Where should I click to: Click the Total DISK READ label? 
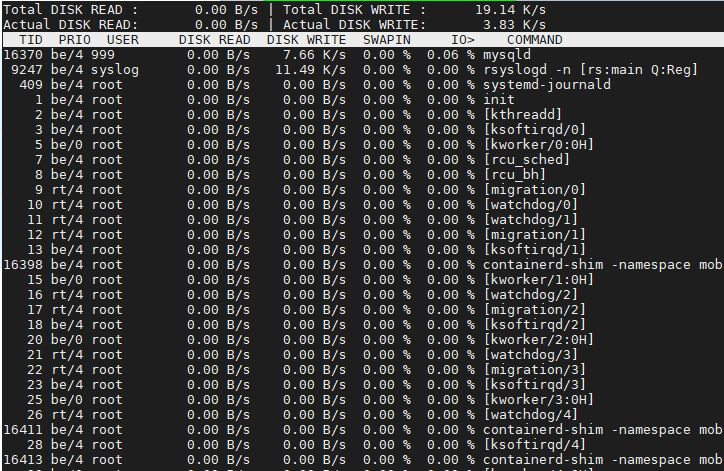[x=67, y=8]
